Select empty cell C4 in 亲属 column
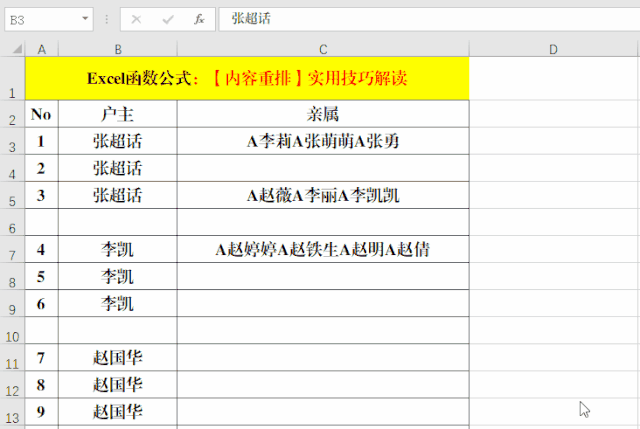640x429 pixels. (x=323, y=168)
